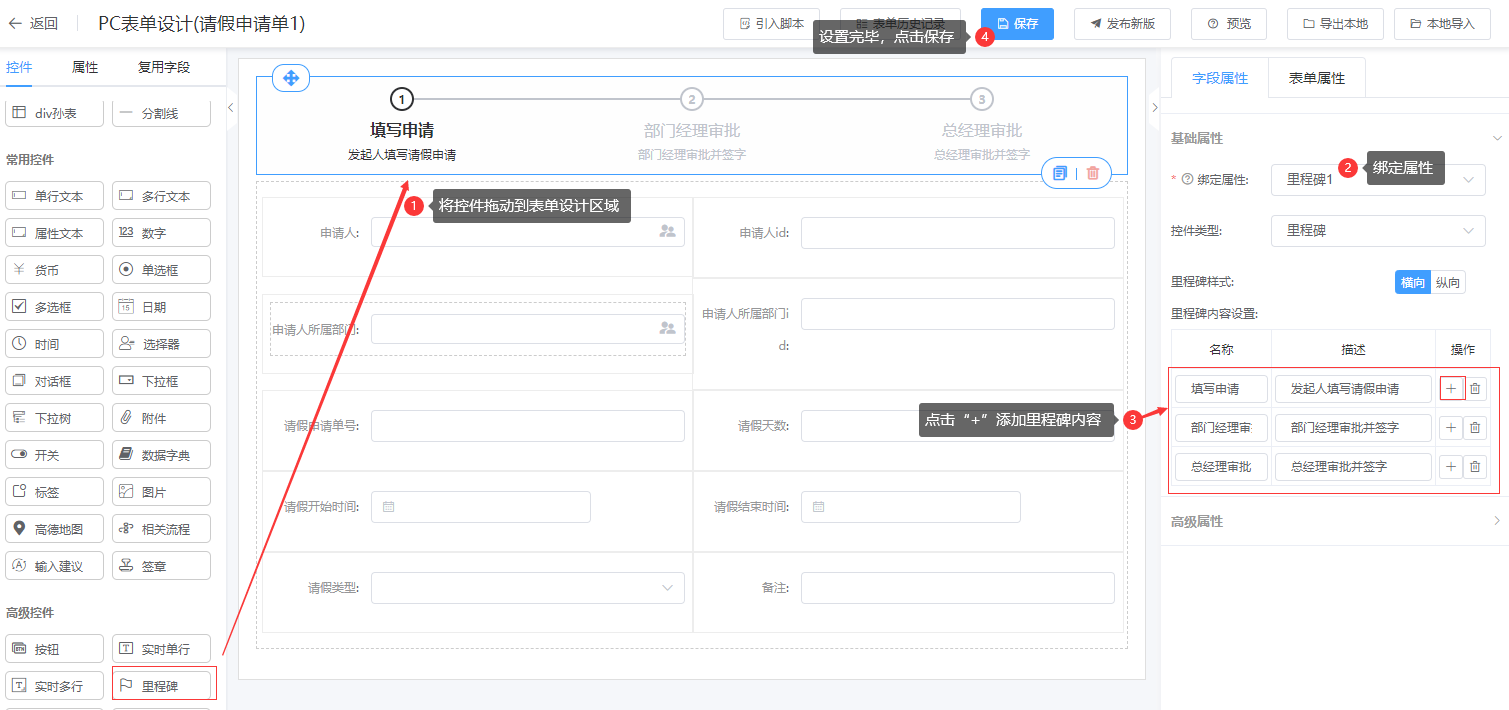Add a row after 填写申请 milestone
The image size is (1509, 710).
click(x=1452, y=388)
